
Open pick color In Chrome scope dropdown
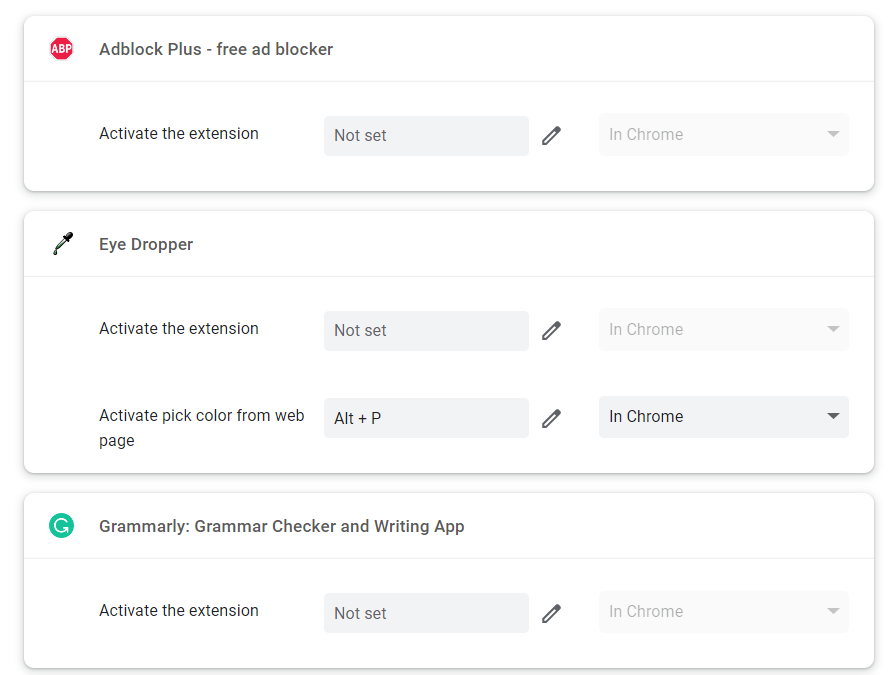tap(724, 417)
